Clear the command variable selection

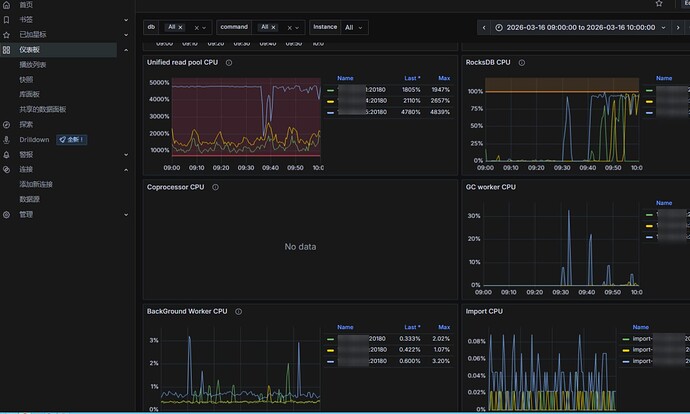(289, 28)
